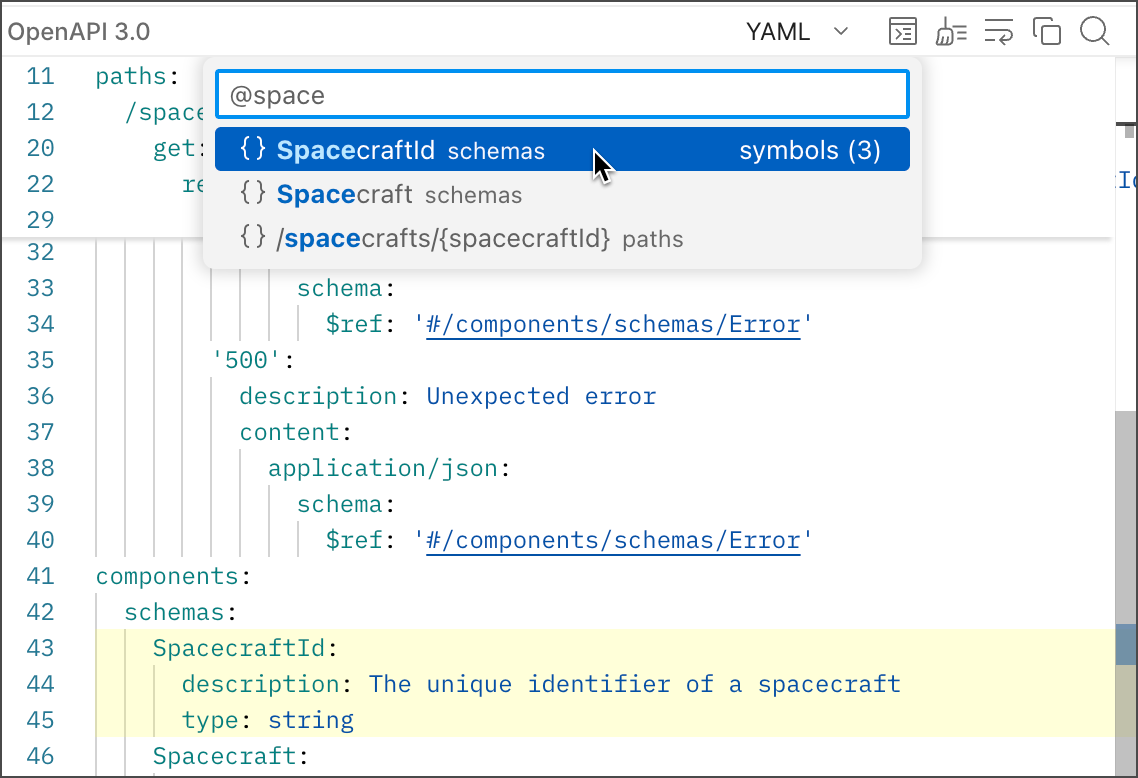This screenshot has width=1138, height=778.
Task: Click 'Spacecraft:' key on line 46
Action: tap(231, 756)
